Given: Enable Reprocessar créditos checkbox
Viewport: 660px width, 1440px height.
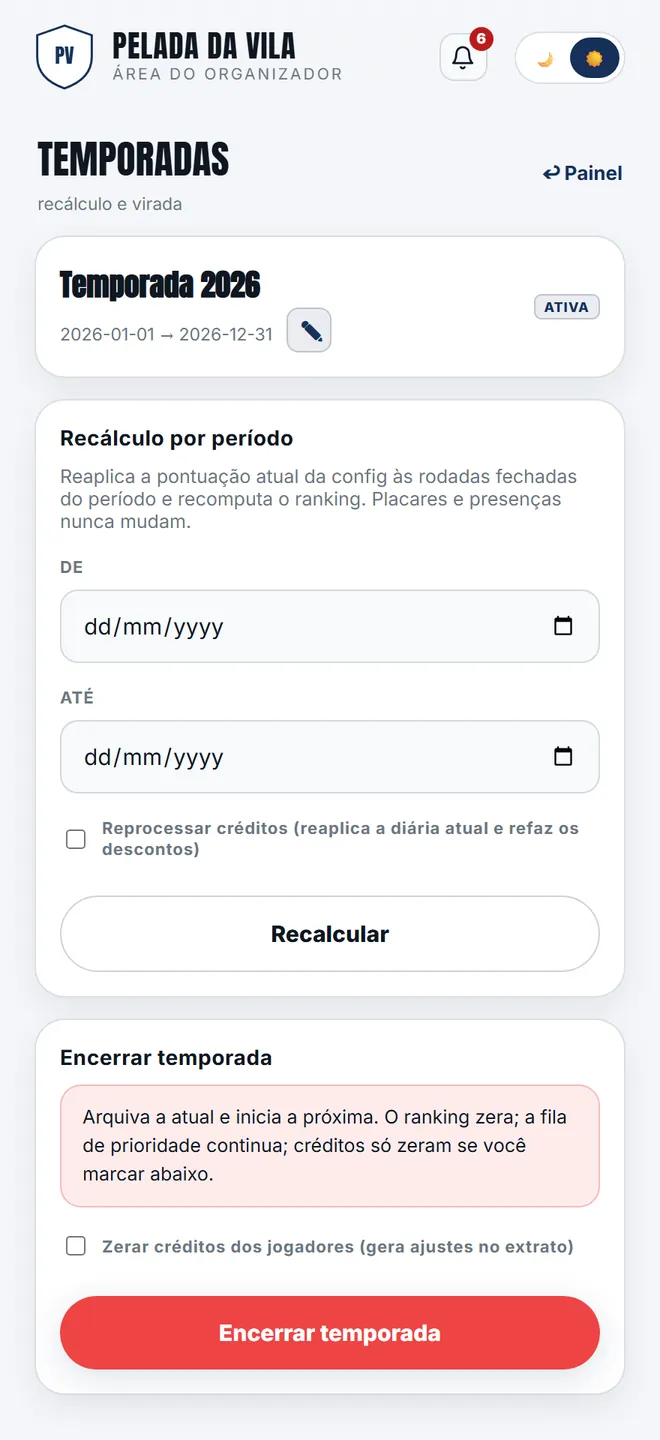Looking at the screenshot, I should [76, 839].
